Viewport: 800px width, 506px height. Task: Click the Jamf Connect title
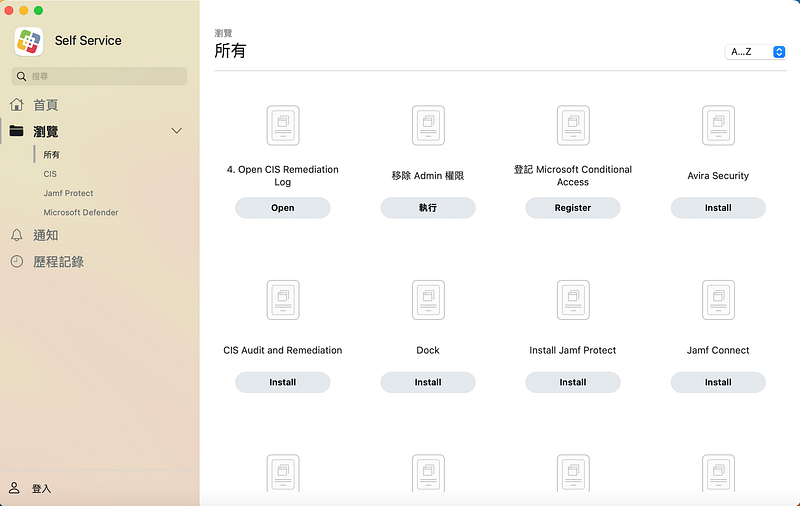click(x=718, y=350)
